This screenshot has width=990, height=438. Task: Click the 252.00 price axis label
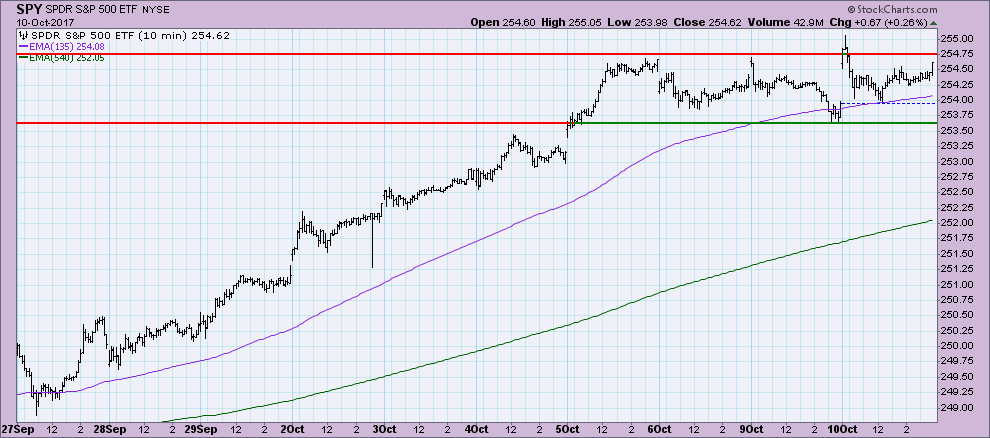coord(959,223)
